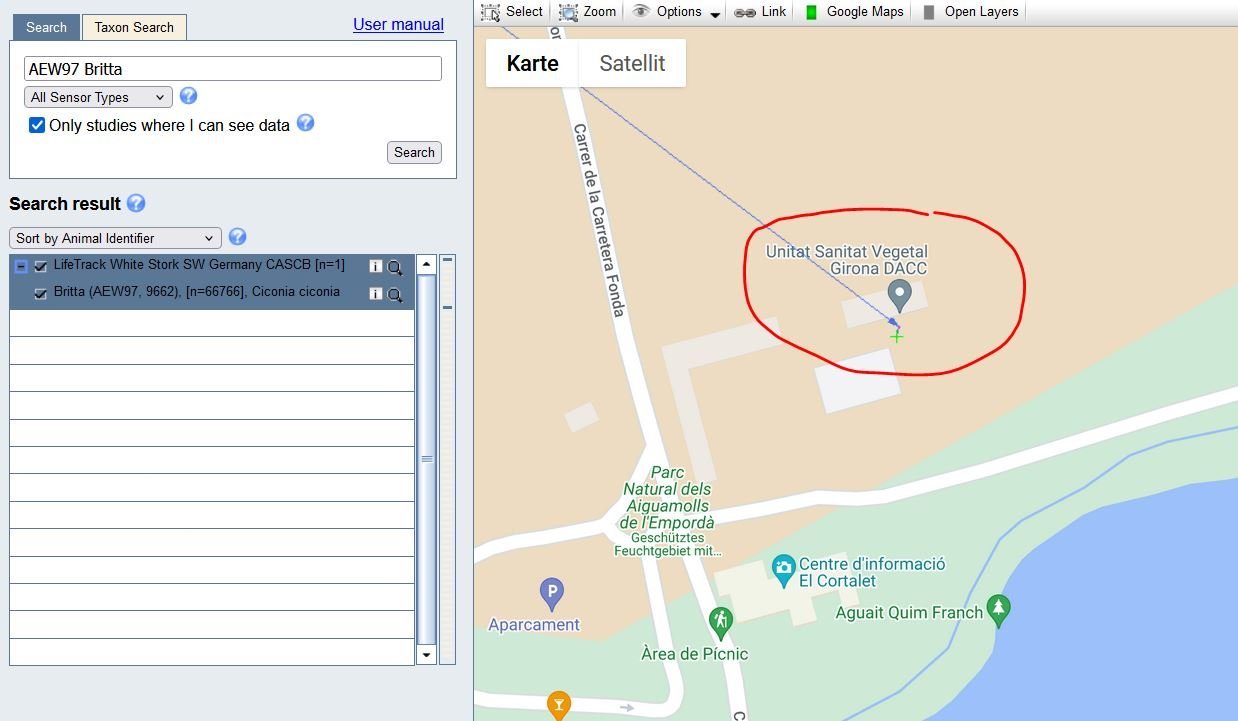
Task: Click the Unitat Sanitat Vegetal map pin
Action: 900,295
